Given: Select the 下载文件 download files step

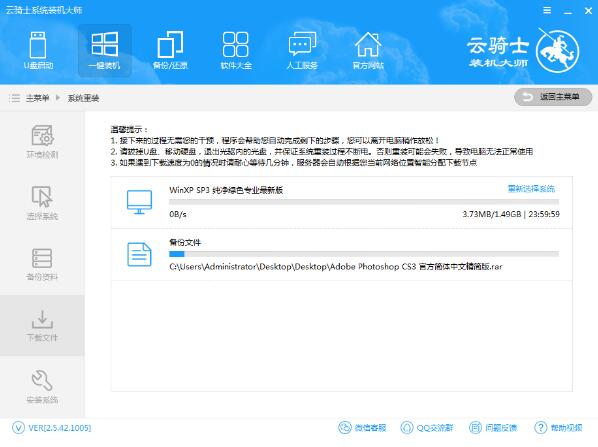Looking at the screenshot, I should point(42,325).
